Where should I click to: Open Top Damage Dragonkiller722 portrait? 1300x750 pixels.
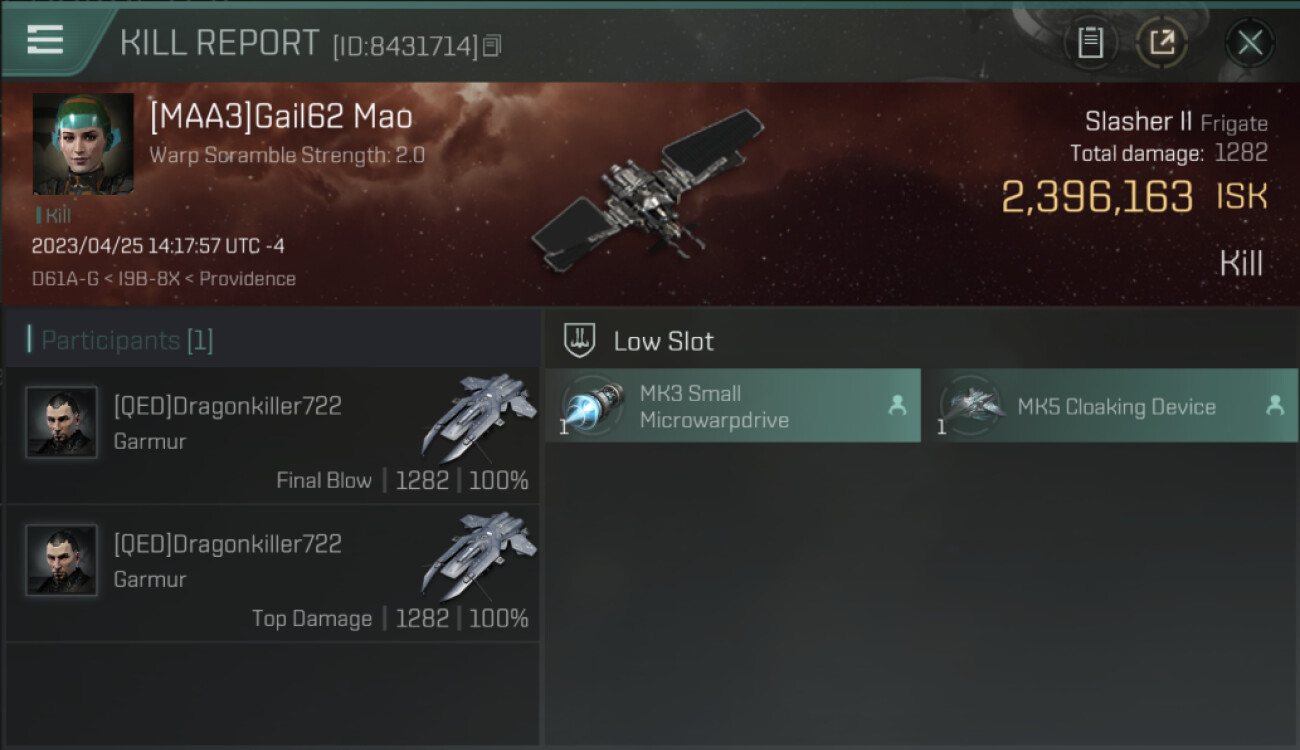tap(62, 560)
